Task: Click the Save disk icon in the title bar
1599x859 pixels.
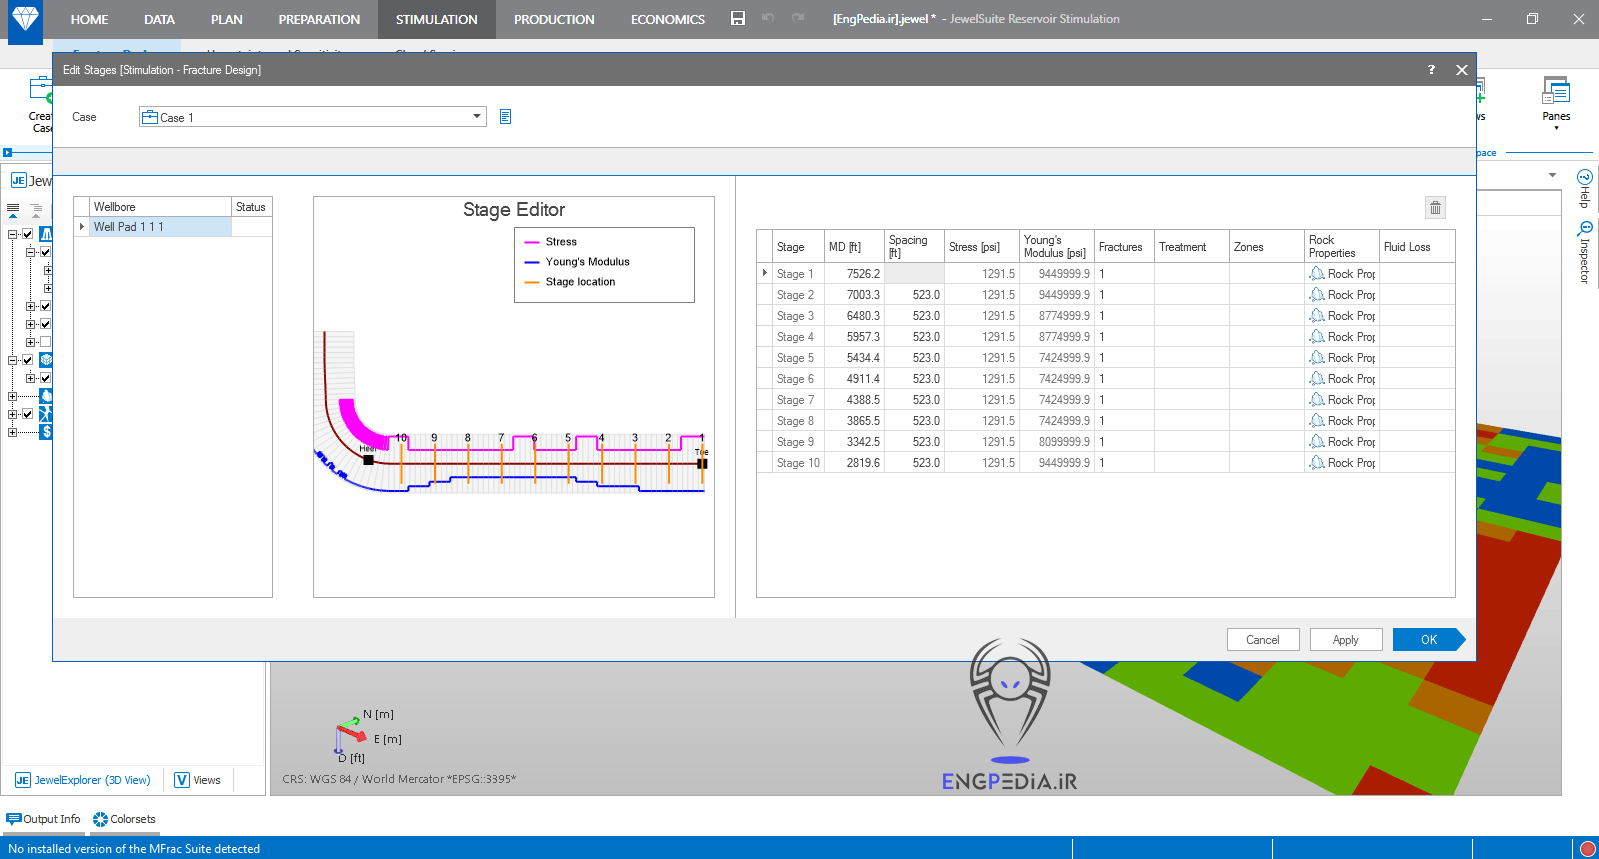Action: click(x=738, y=19)
